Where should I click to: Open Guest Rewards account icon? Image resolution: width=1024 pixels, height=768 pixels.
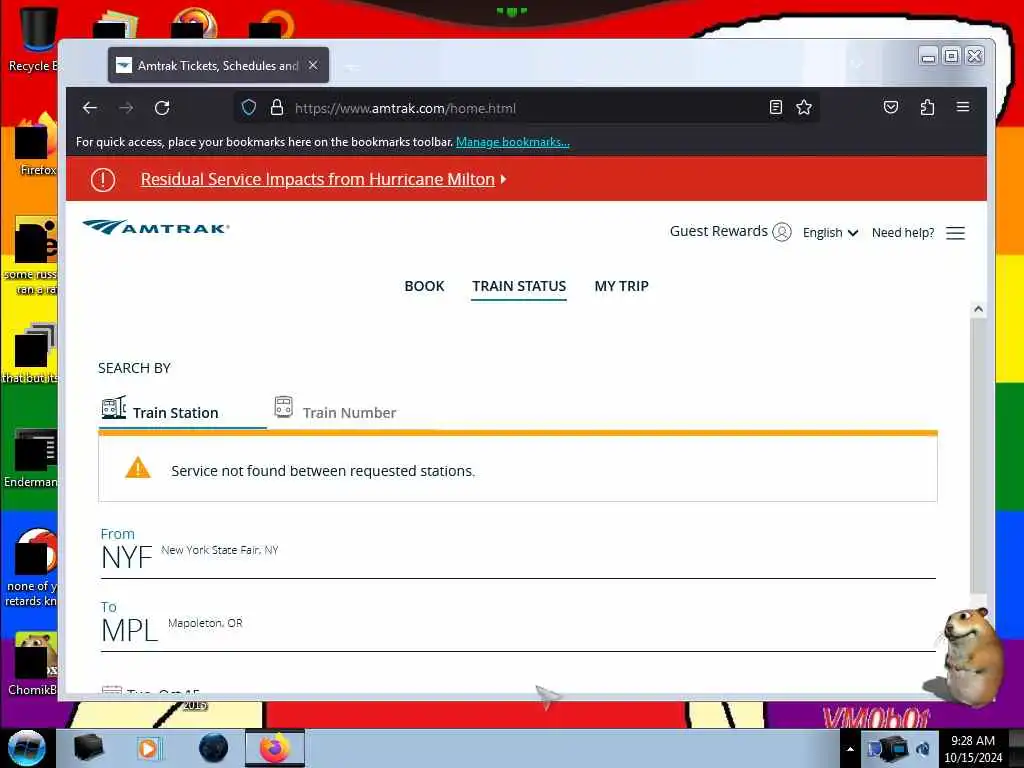(x=782, y=232)
